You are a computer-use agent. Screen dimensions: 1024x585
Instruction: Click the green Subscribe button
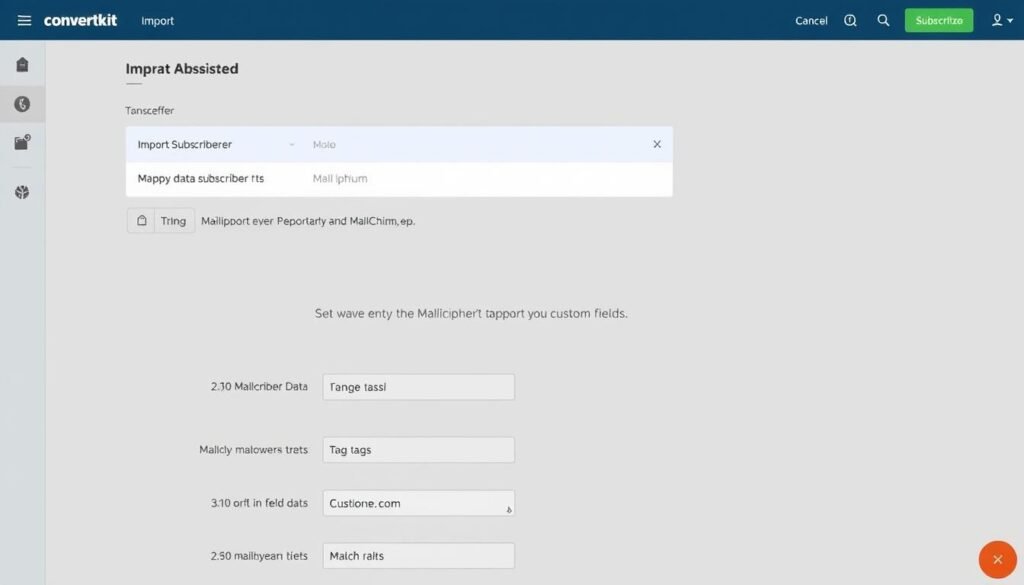click(x=938, y=19)
